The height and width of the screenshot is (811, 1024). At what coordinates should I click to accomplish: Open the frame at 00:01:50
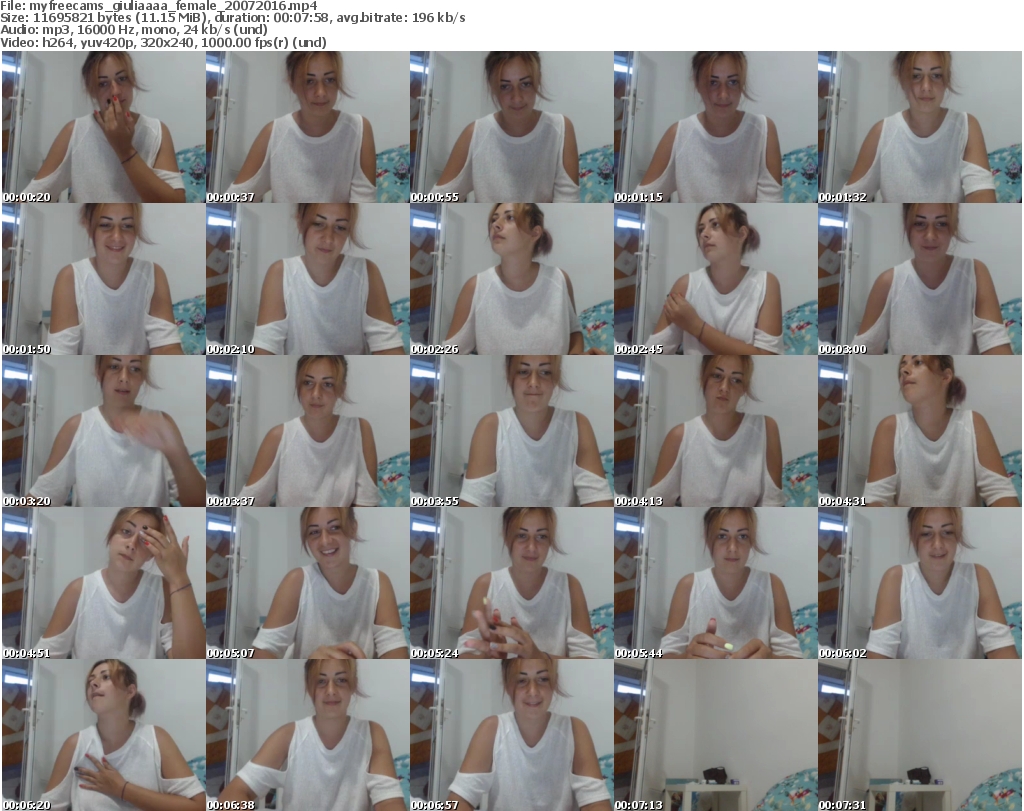pos(104,279)
